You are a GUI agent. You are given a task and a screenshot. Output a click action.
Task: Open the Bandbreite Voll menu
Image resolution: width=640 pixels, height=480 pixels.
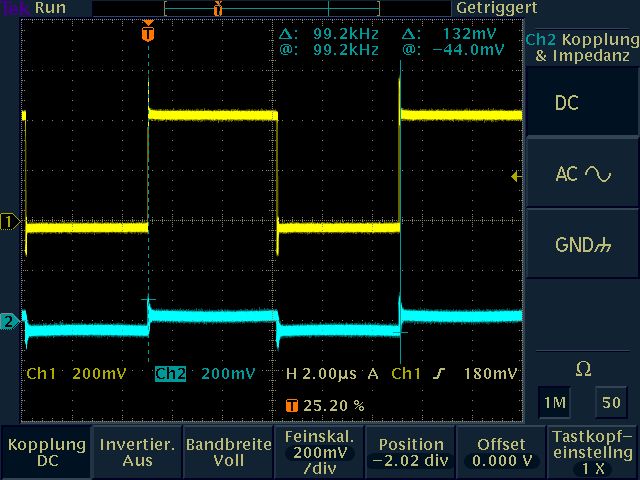click(x=228, y=452)
